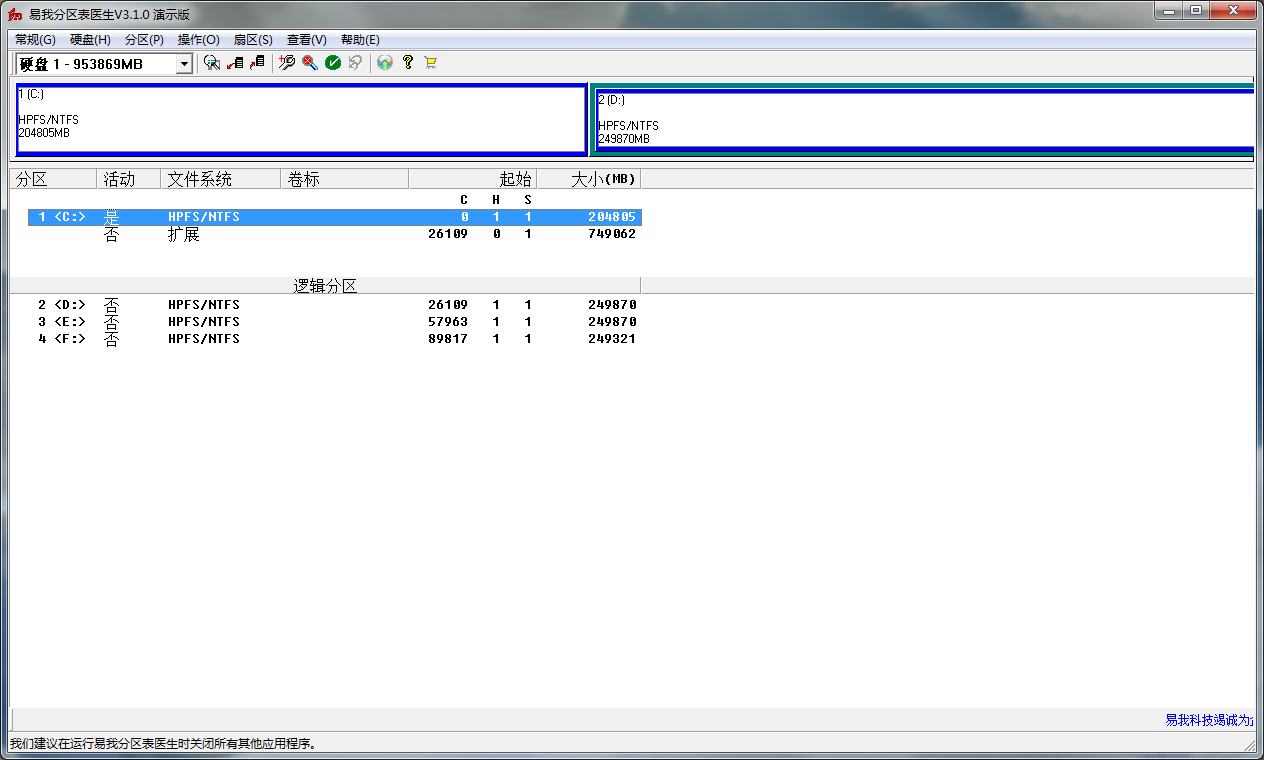The height and width of the screenshot is (760, 1264).
Task: Open the 操作(O) menu
Action: pos(198,40)
